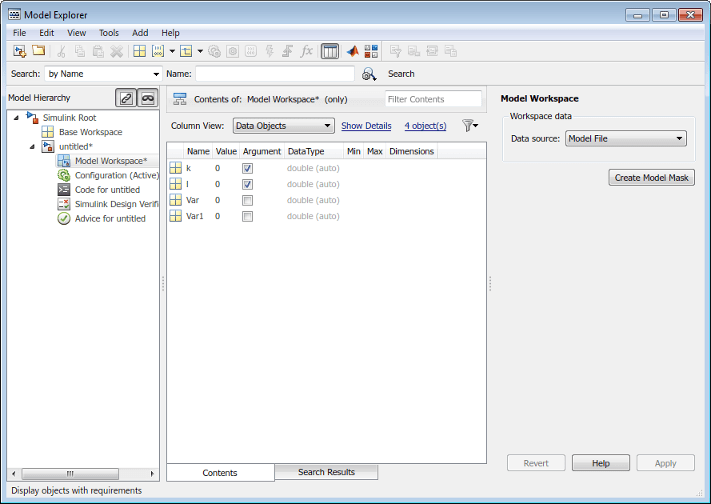Click the Apply button
711x504 pixels.
coord(665,463)
